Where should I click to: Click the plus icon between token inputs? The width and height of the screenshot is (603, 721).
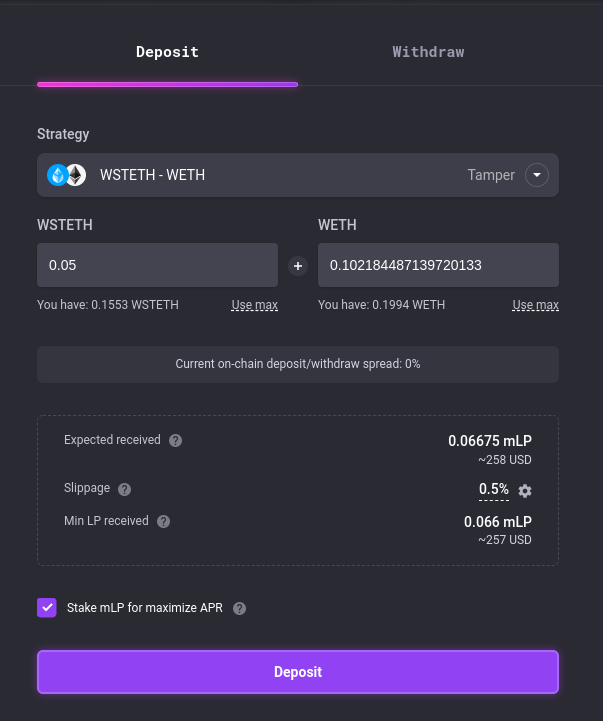pos(297,265)
